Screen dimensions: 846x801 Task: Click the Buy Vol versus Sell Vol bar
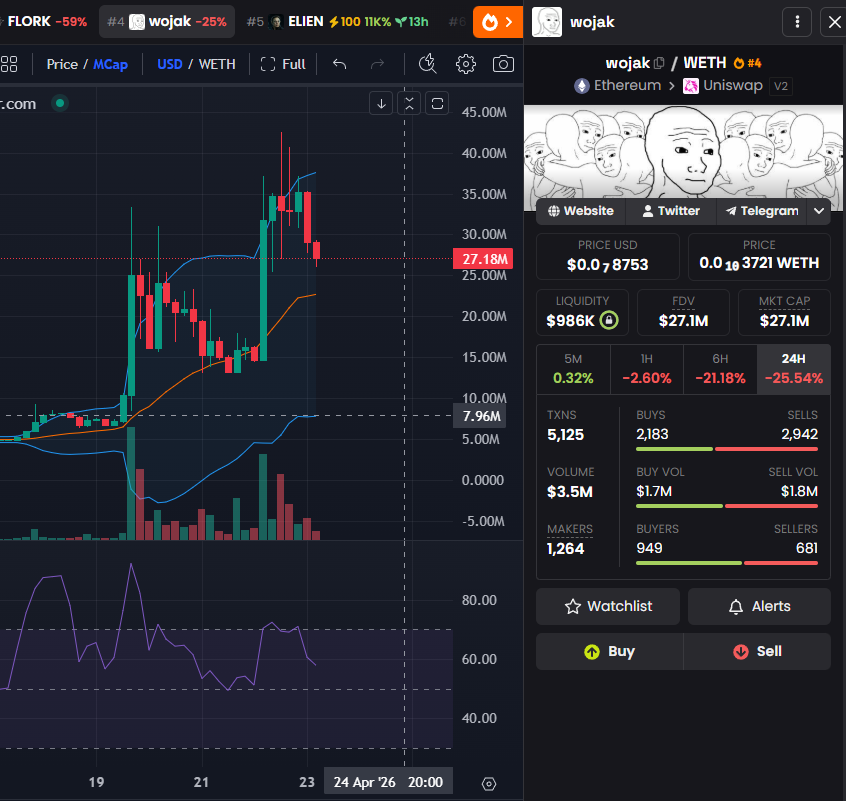pos(727,506)
